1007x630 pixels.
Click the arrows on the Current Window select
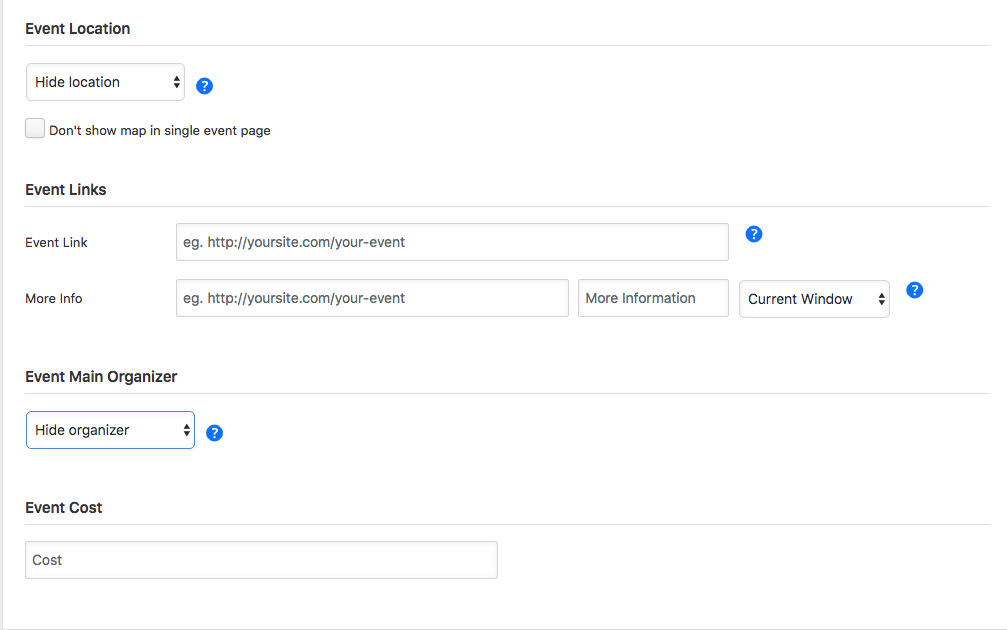click(880, 299)
